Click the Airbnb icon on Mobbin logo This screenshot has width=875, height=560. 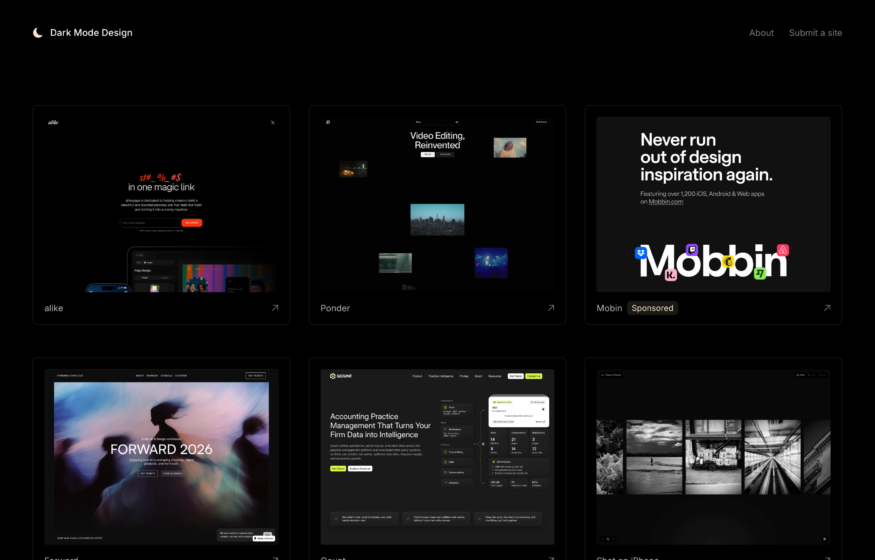point(783,250)
